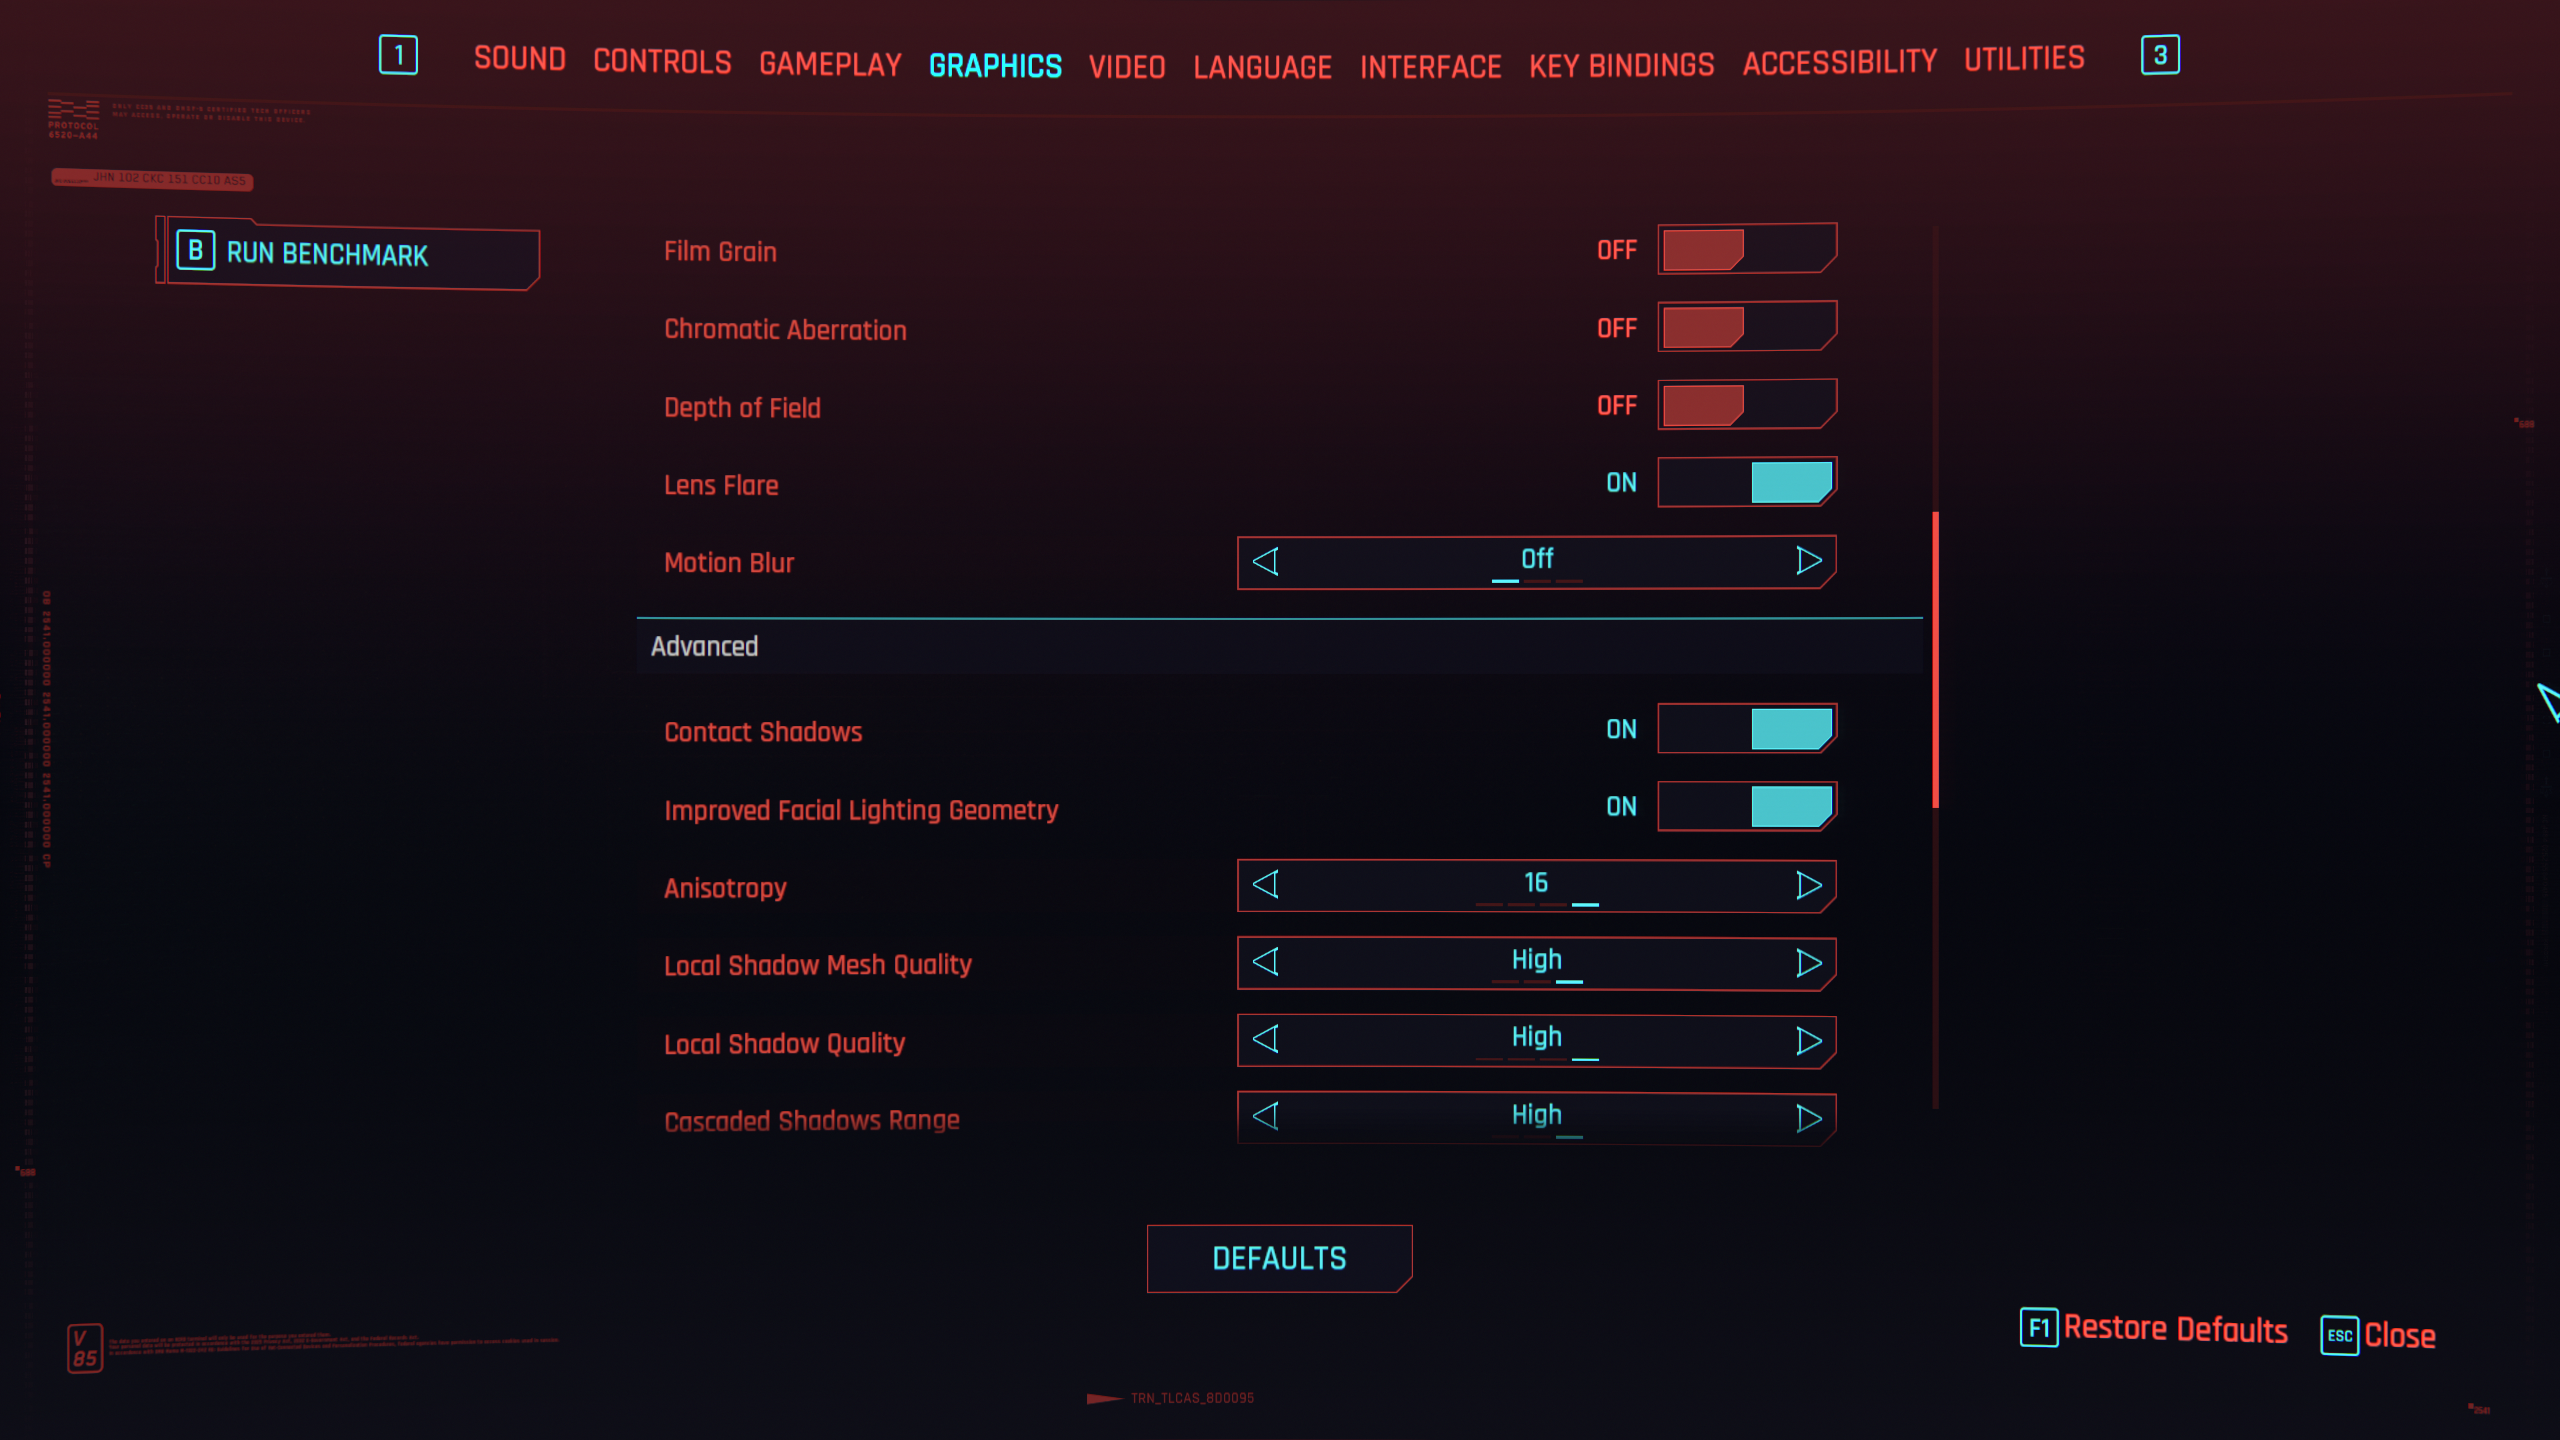Disable the Contact Shadows toggle

tap(1746, 729)
